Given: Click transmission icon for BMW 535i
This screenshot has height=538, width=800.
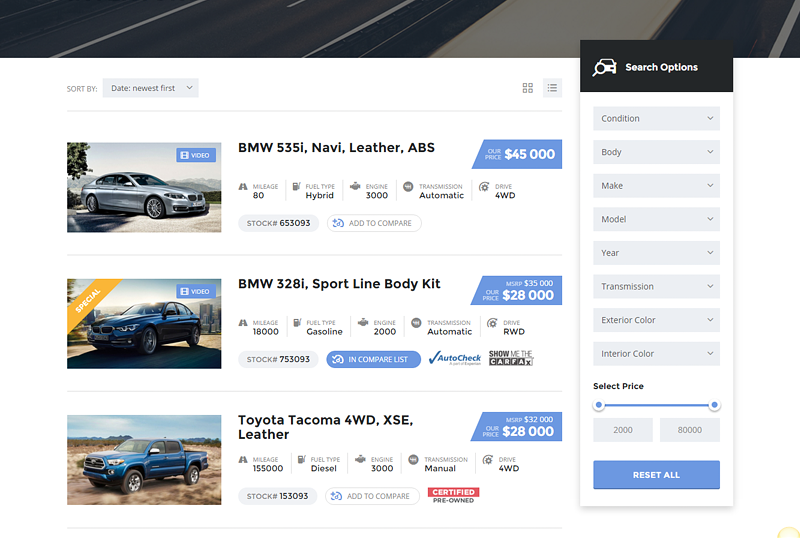Looking at the screenshot, I should [x=408, y=187].
